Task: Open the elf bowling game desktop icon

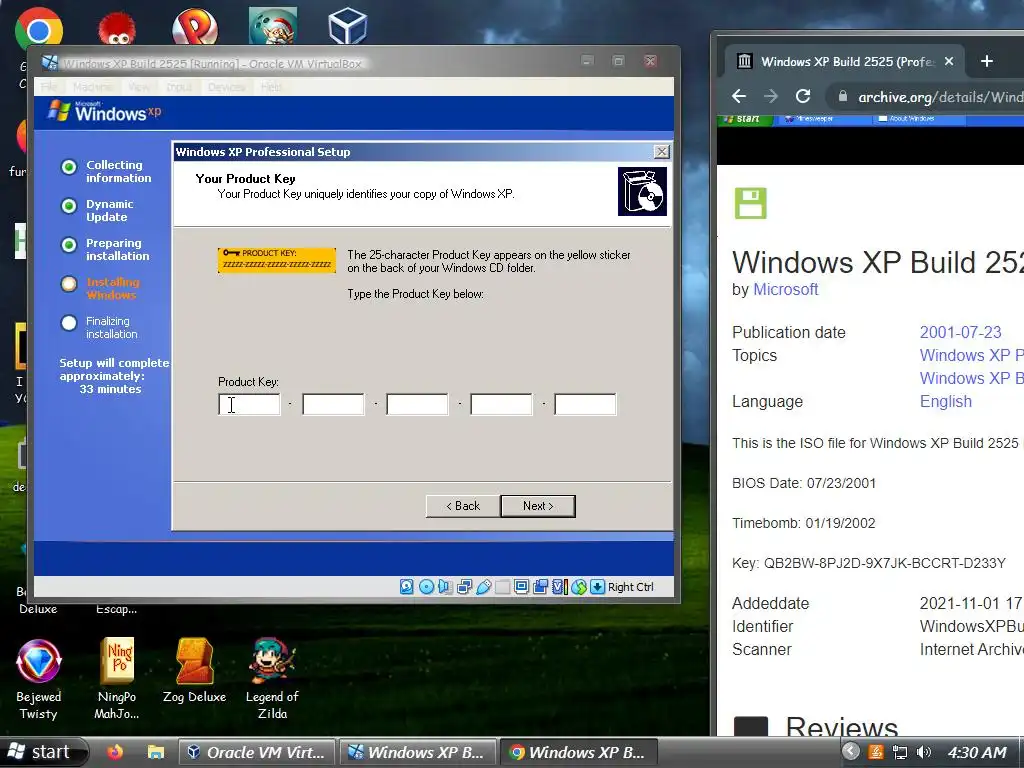Action: 273,26
